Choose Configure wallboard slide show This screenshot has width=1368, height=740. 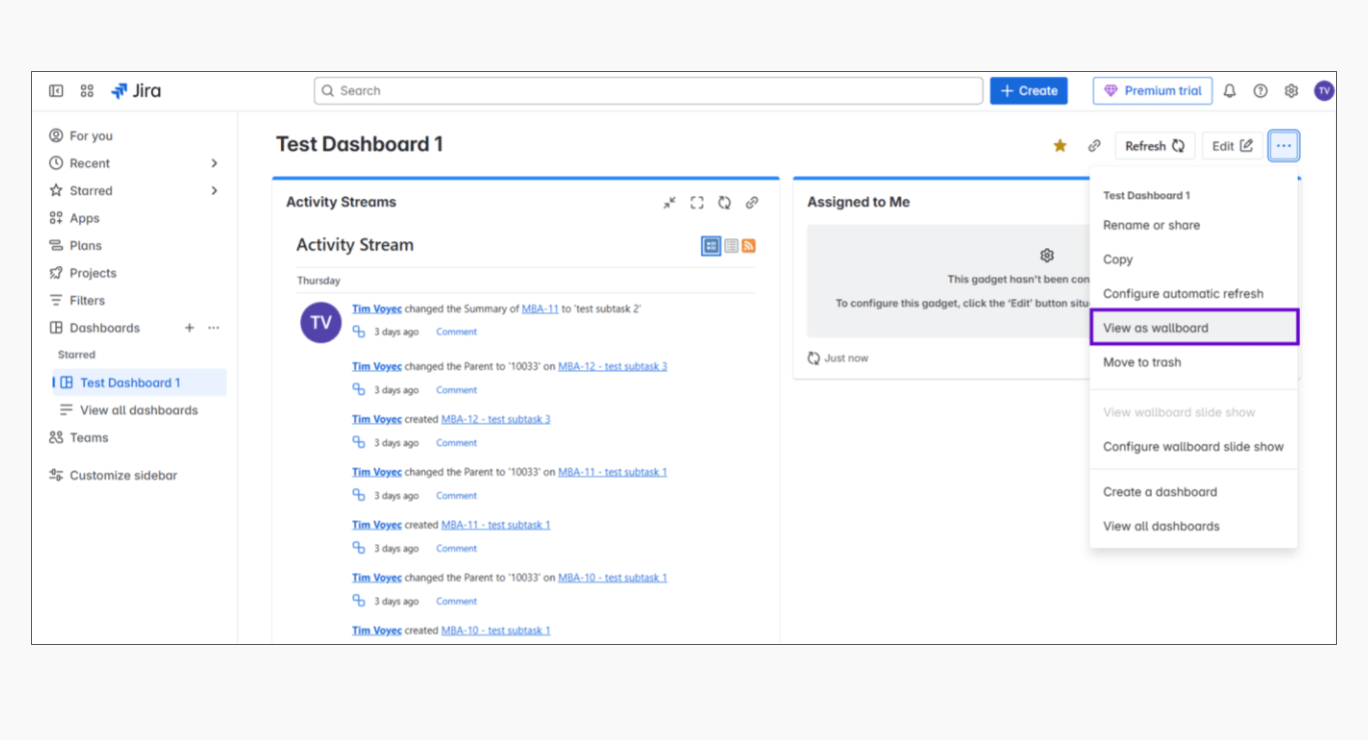coord(1193,447)
